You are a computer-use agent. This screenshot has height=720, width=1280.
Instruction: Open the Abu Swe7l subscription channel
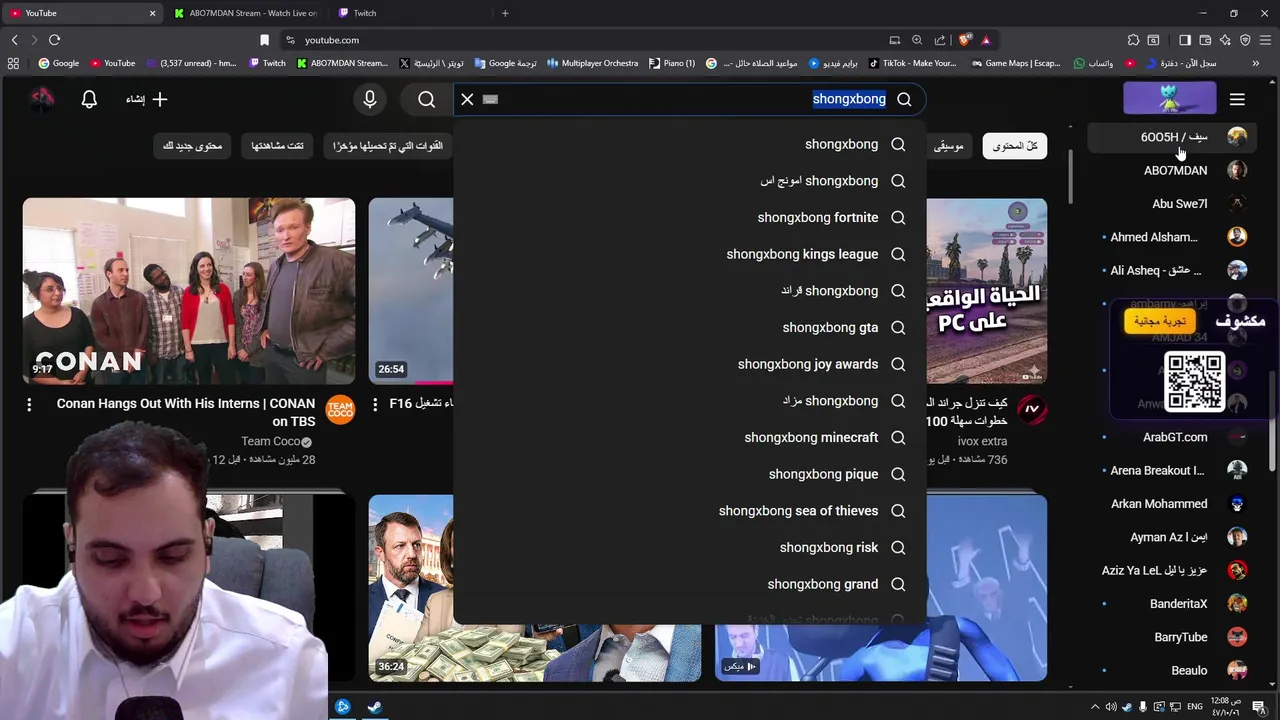coord(1170,204)
